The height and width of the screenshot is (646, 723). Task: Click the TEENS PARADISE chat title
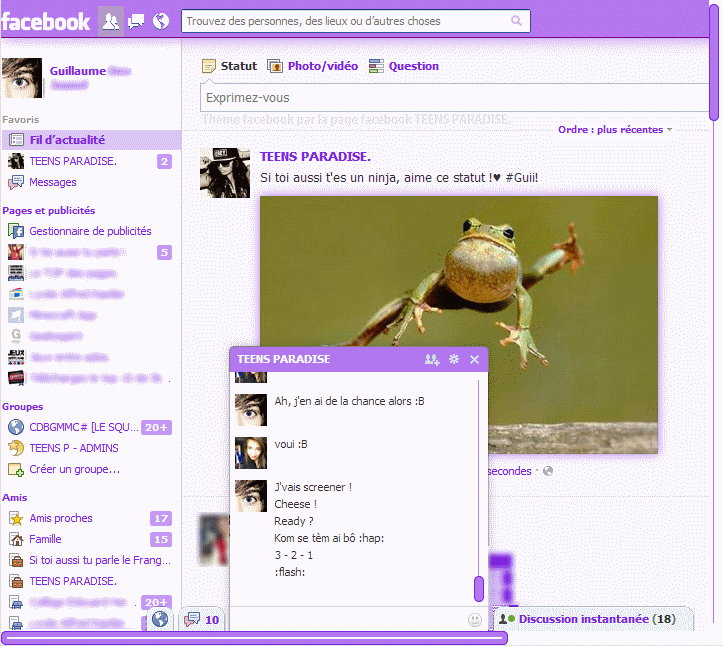point(284,359)
